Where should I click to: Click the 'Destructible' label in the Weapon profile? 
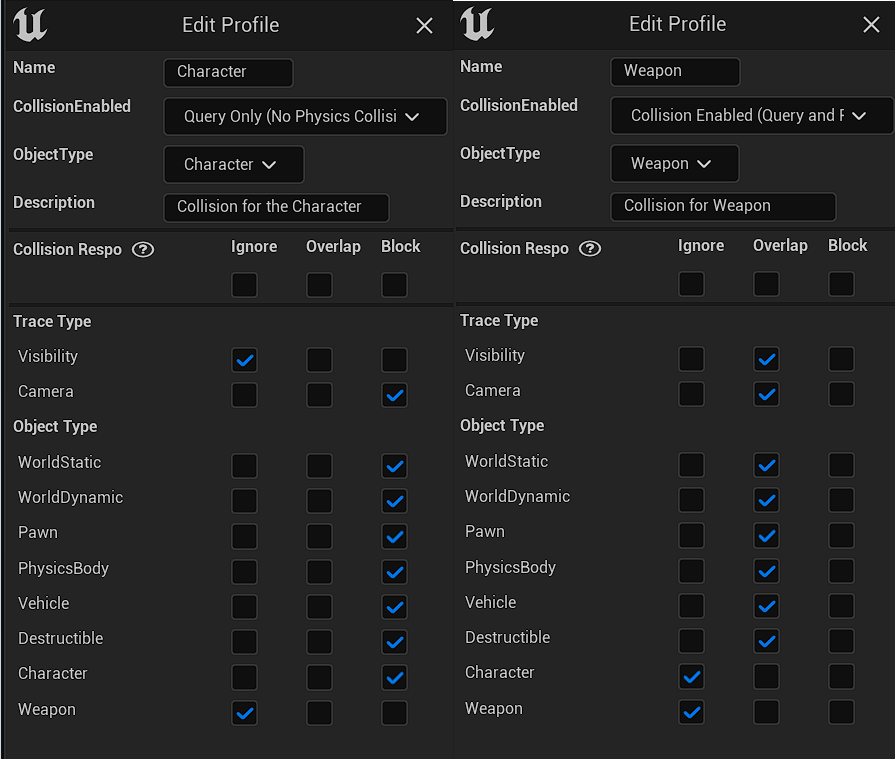pyautogui.click(x=507, y=637)
